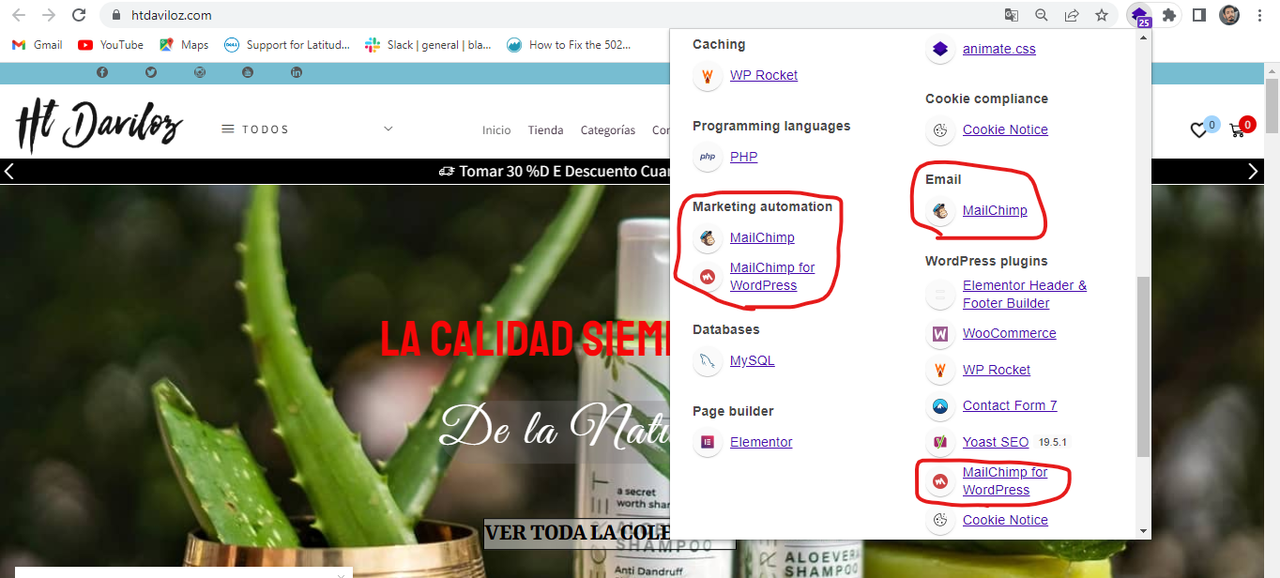Open the Chrome profile avatar

click(1229, 15)
